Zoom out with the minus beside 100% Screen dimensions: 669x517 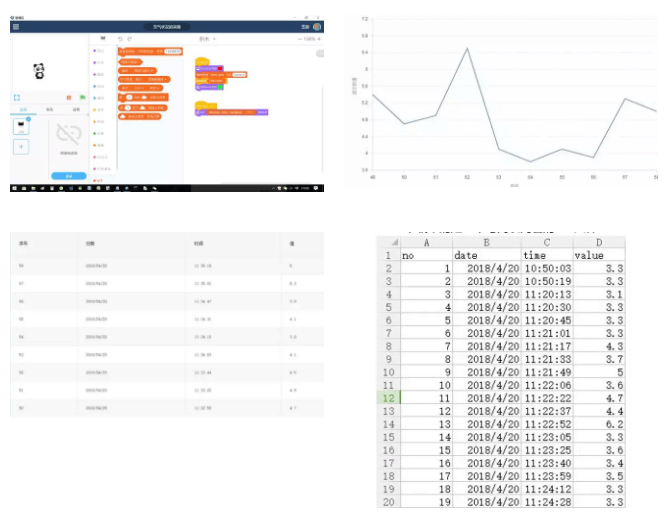[300, 39]
